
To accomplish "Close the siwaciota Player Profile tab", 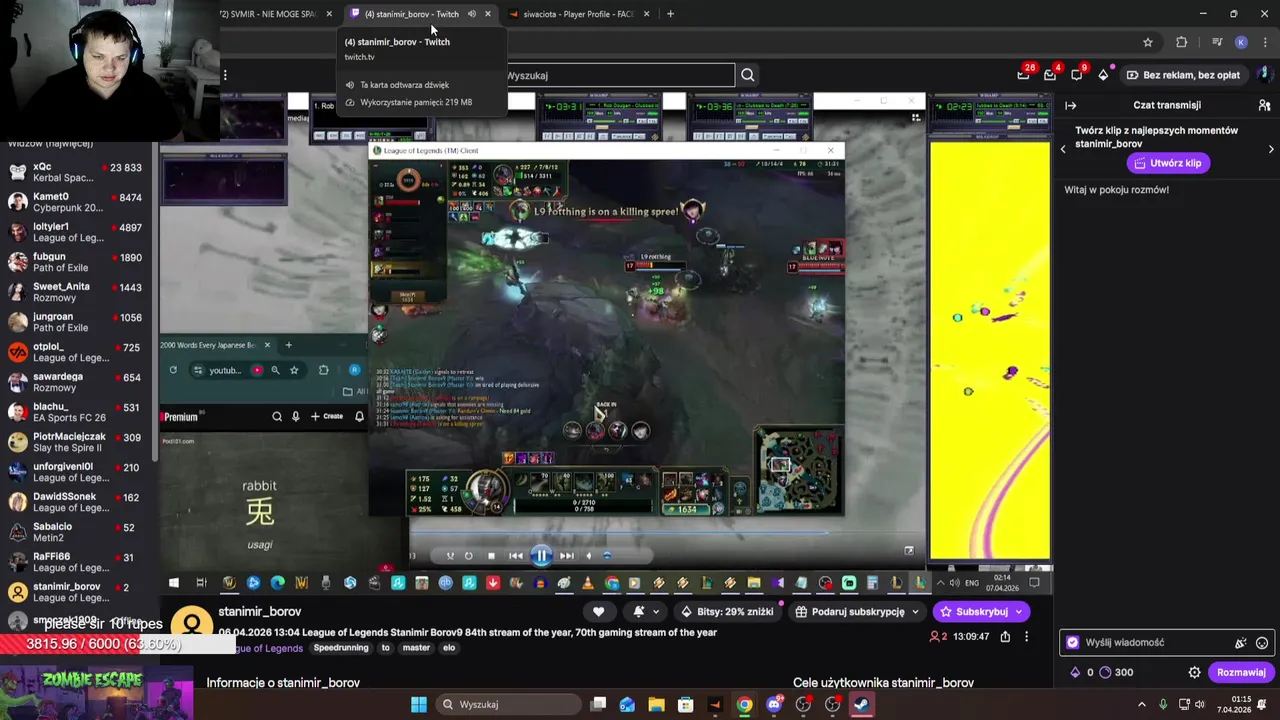I will click(x=646, y=14).
